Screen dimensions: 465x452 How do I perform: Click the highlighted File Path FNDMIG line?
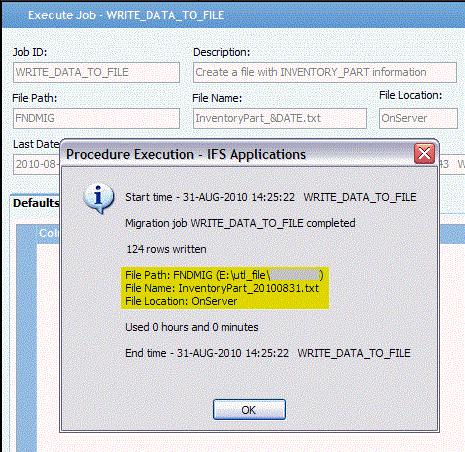click(x=224, y=275)
